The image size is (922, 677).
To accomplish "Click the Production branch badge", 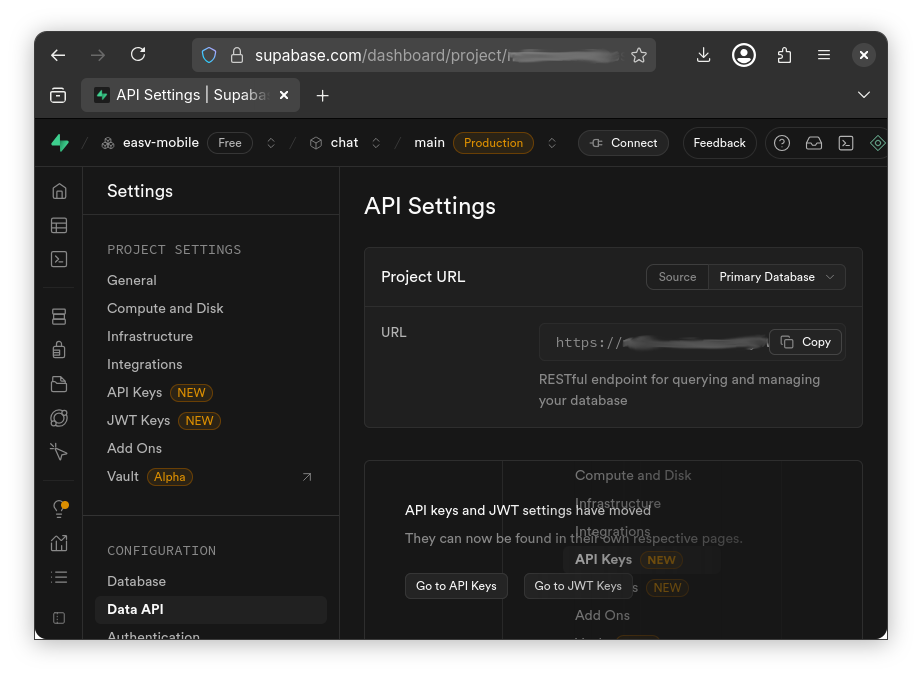I will [x=493, y=143].
